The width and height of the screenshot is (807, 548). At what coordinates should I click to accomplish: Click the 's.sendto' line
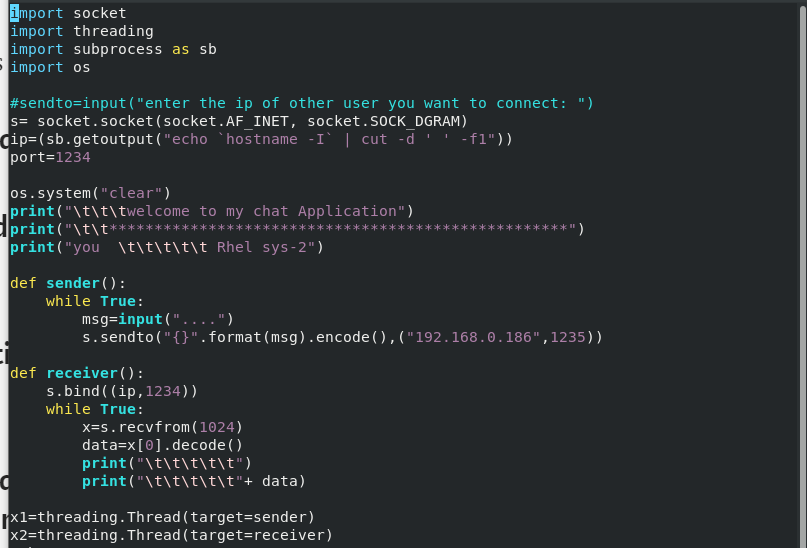coord(342,338)
